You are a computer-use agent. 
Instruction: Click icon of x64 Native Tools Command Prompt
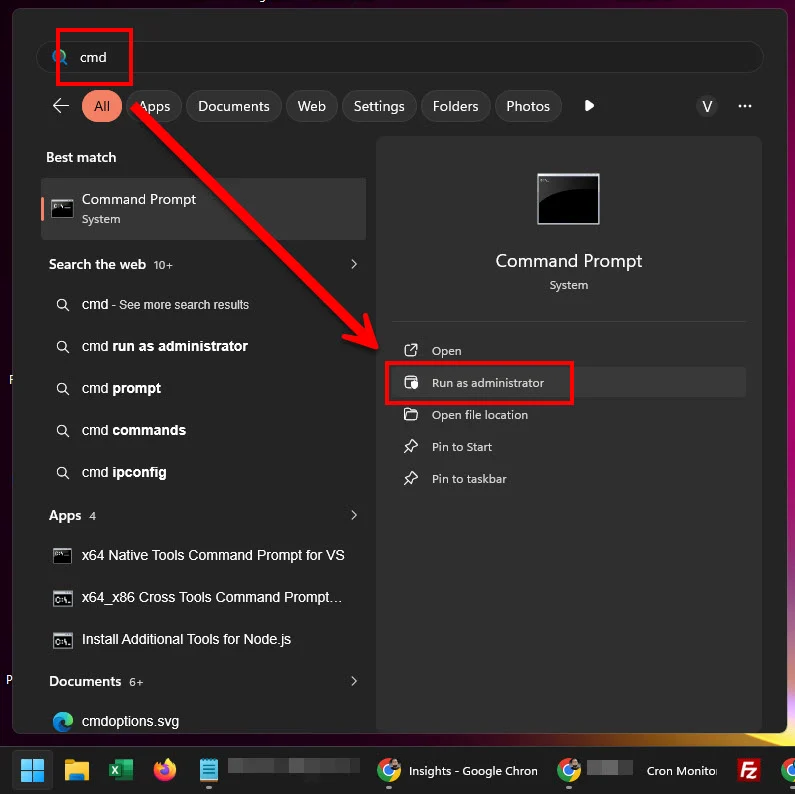tap(62, 556)
